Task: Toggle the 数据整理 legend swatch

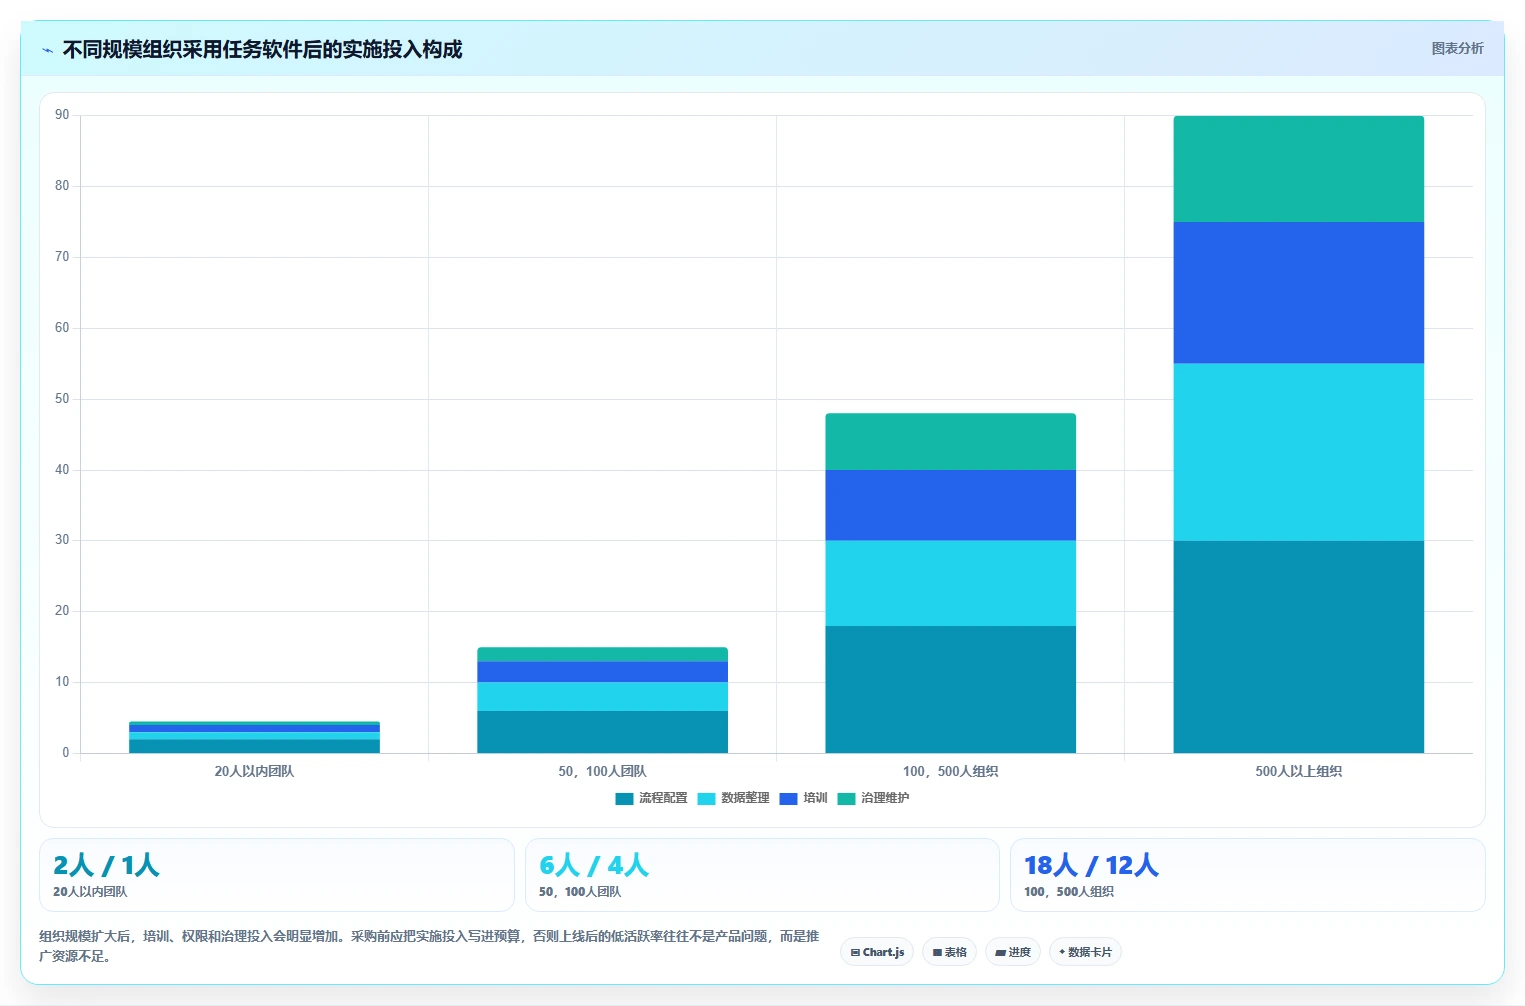Action: (706, 798)
